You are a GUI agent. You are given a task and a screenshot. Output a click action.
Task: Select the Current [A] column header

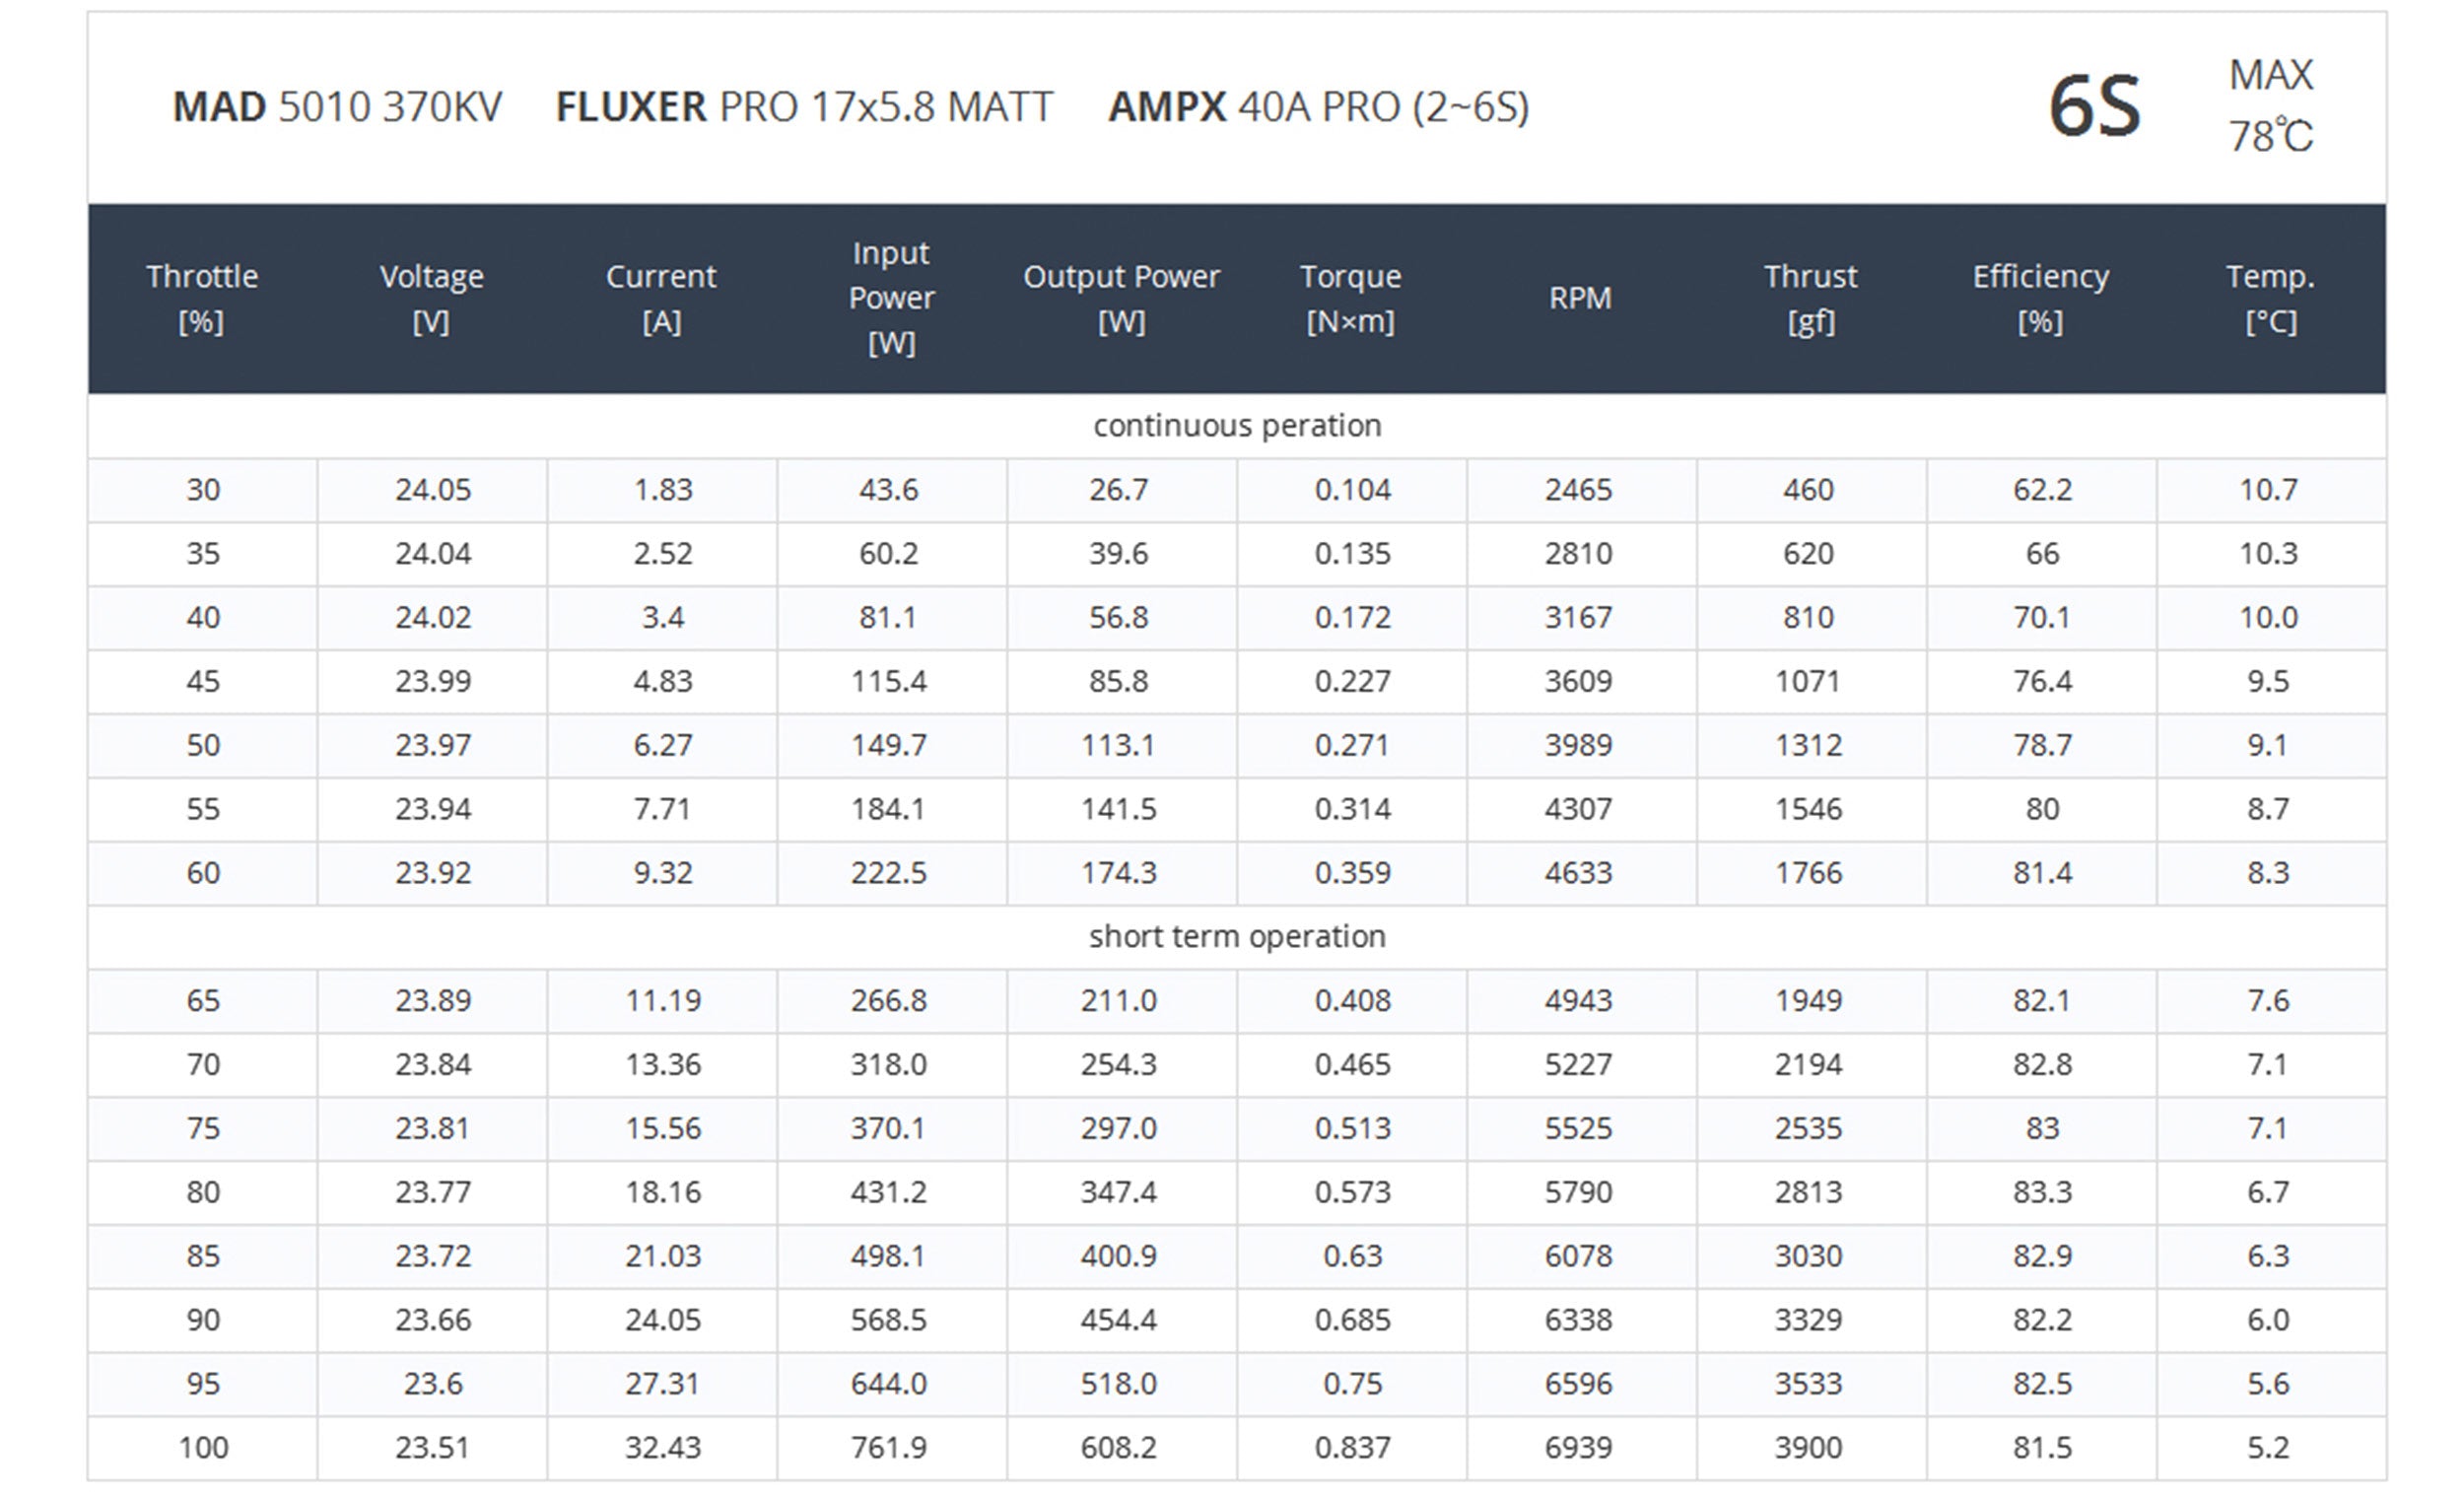coord(661,298)
